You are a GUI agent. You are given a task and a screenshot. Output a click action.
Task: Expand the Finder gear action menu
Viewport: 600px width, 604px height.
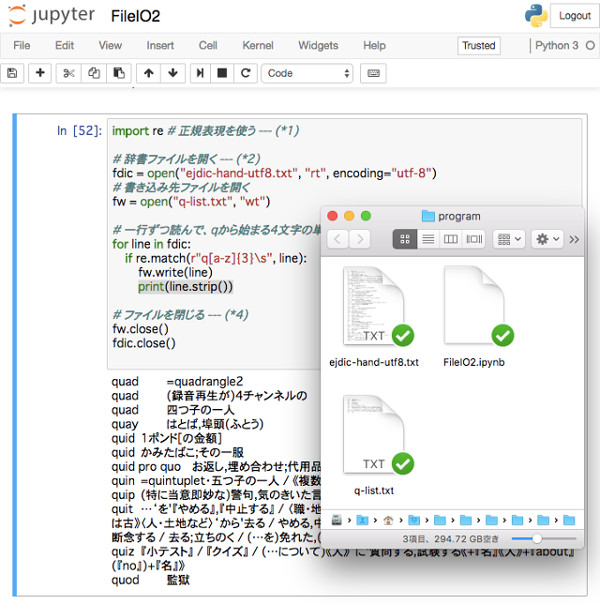pos(548,239)
